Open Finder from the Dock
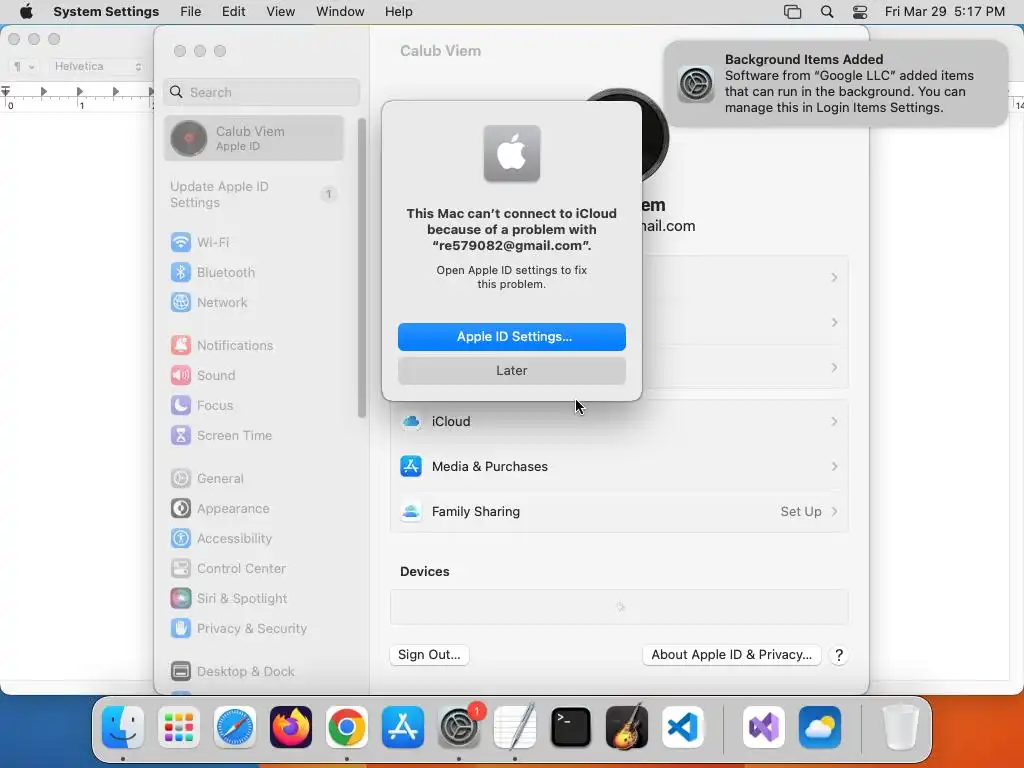The image size is (1024, 768). (123, 728)
